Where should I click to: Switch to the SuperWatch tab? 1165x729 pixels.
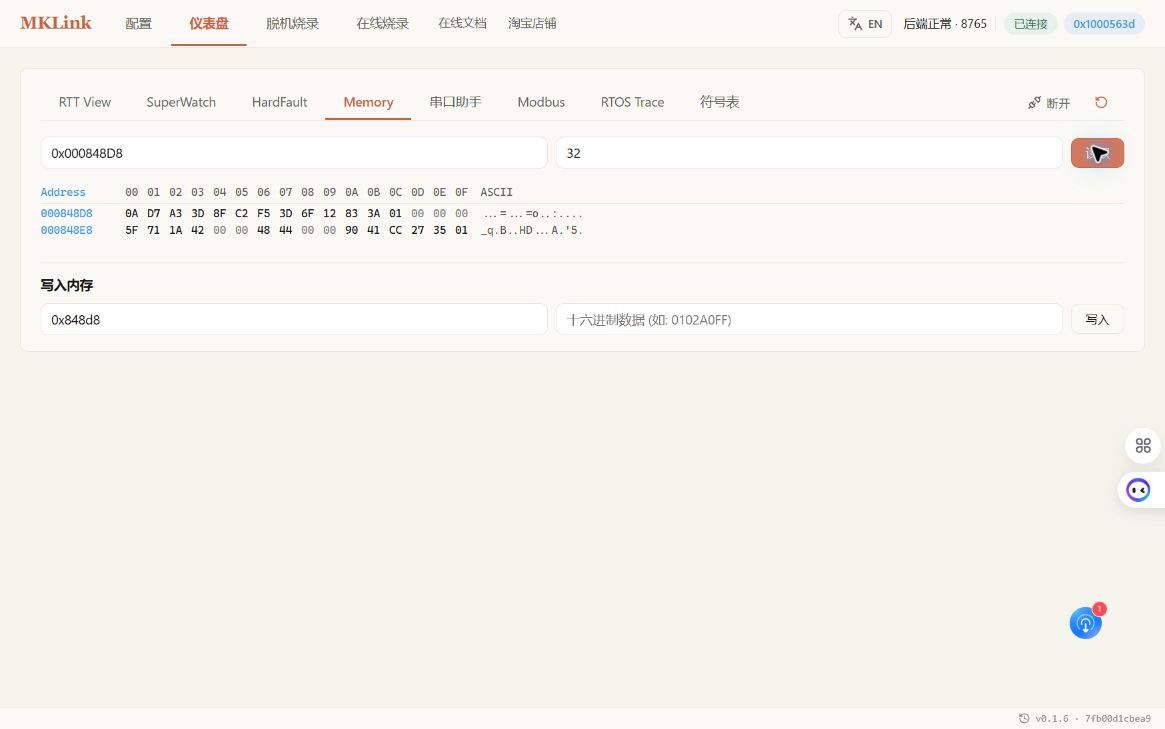point(181,103)
